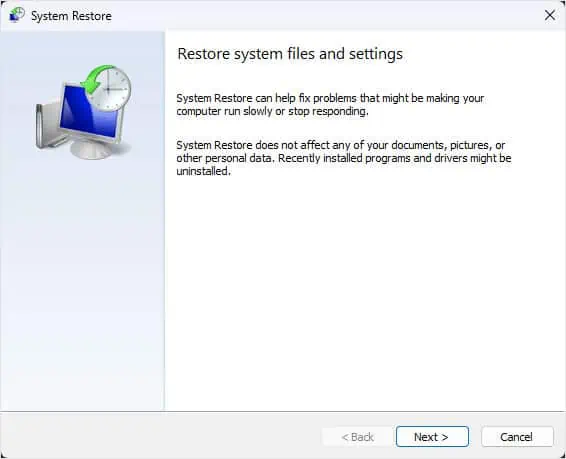Click the System Restore title bar icon
The width and height of the screenshot is (566, 459).
tap(17, 15)
